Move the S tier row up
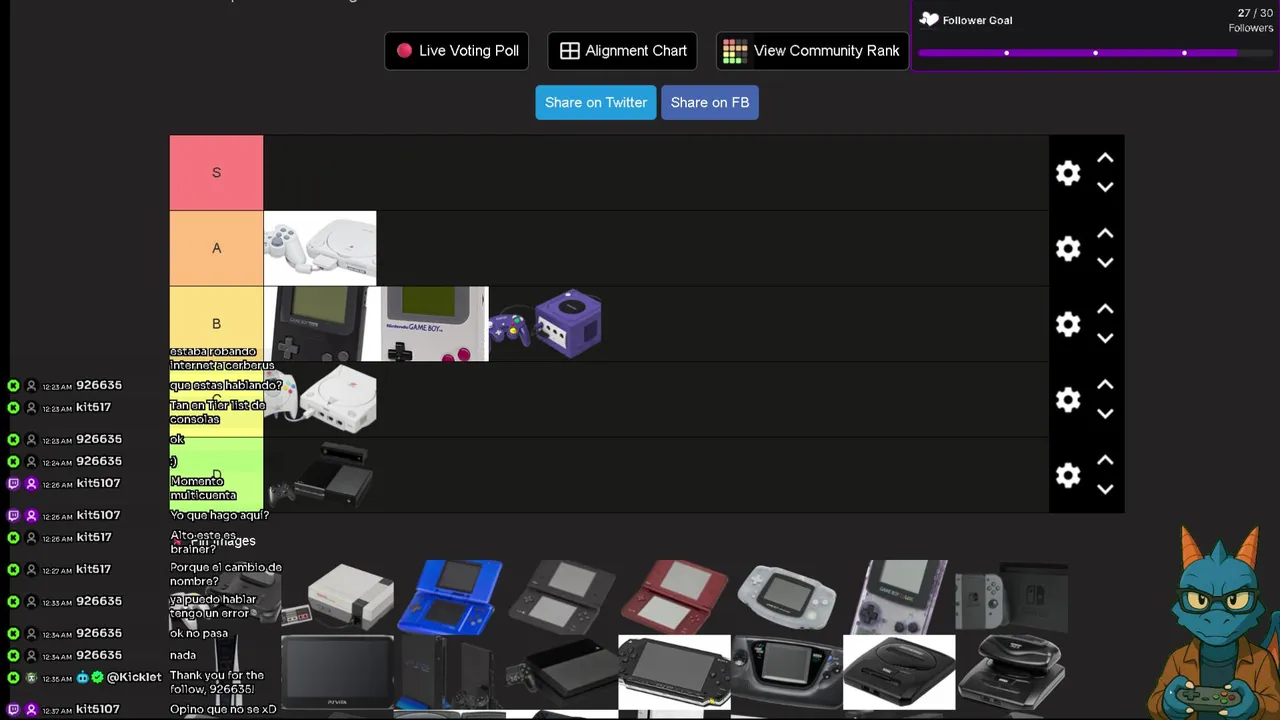 tap(1105, 158)
